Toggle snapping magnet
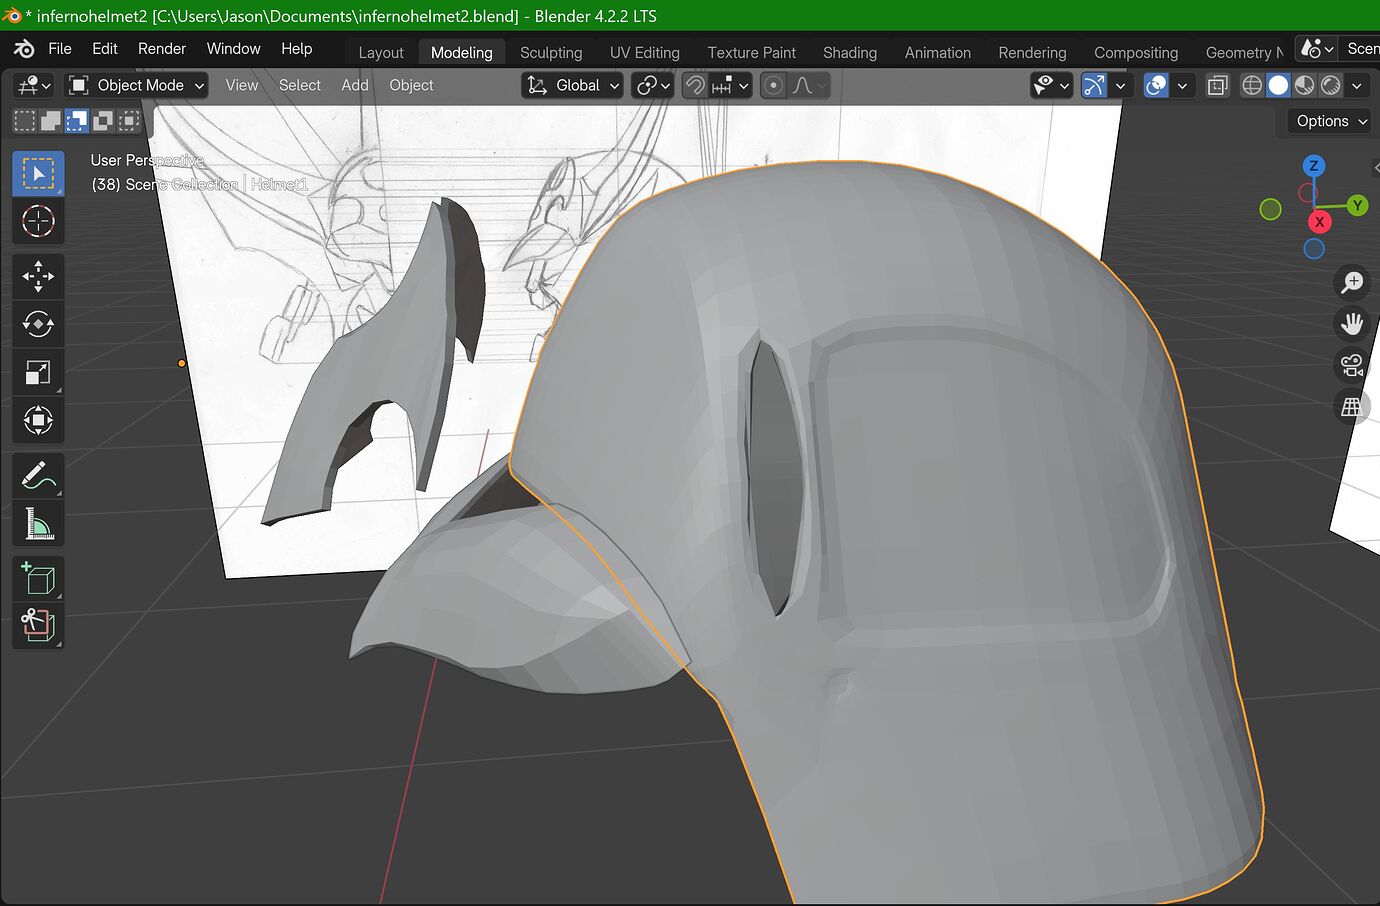 pyautogui.click(x=695, y=86)
